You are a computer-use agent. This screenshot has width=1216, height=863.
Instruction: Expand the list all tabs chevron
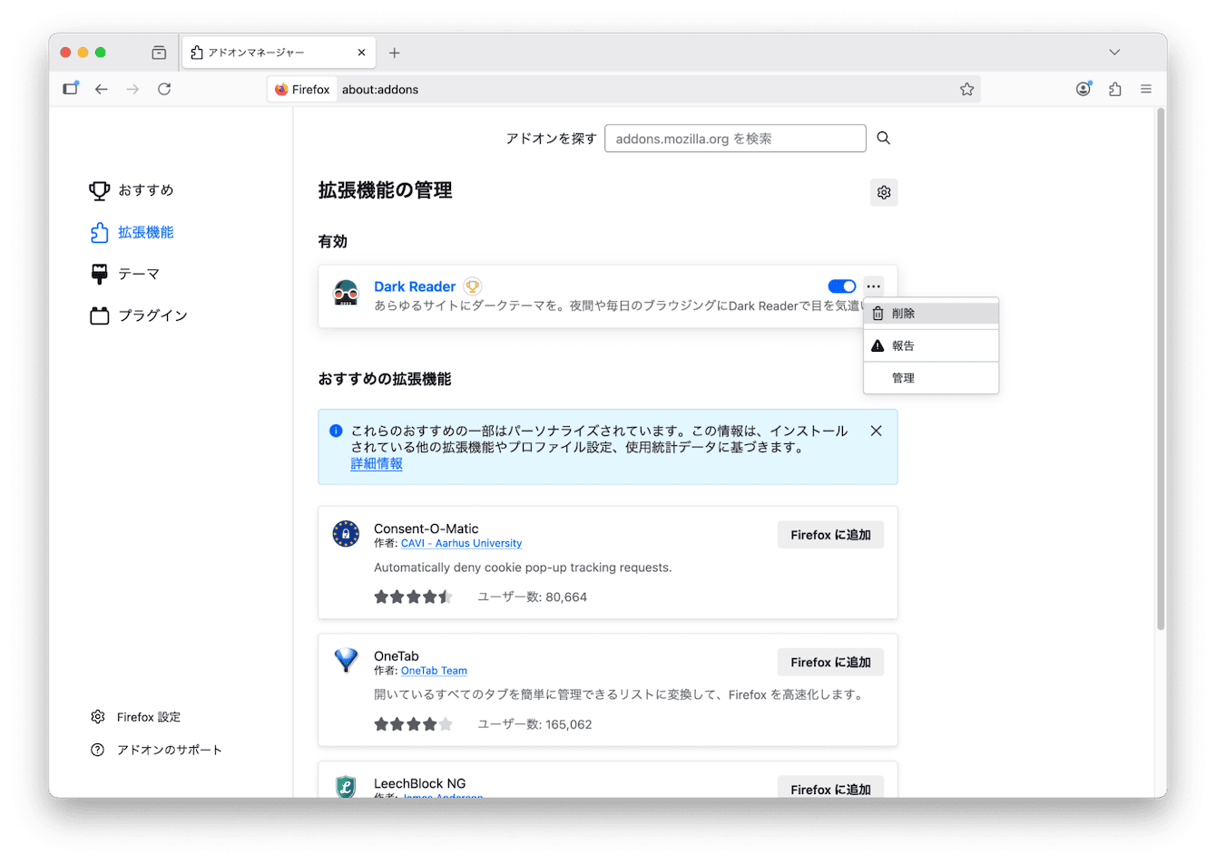(1114, 52)
